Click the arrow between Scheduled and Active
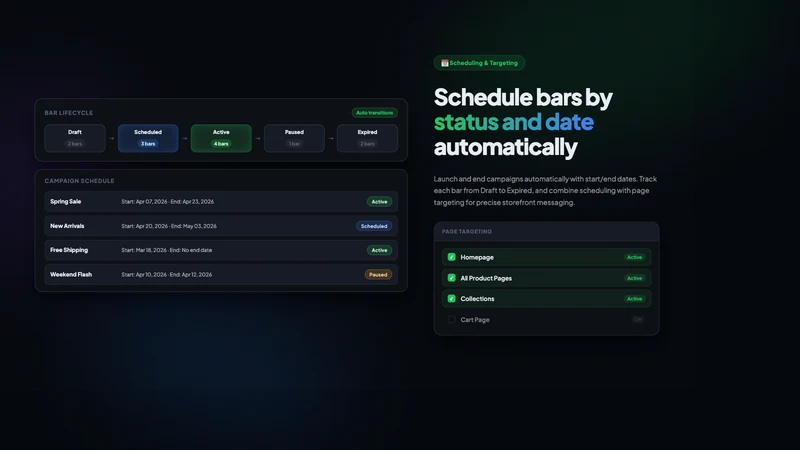The height and width of the screenshot is (450, 800). pyautogui.click(x=185, y=138)
